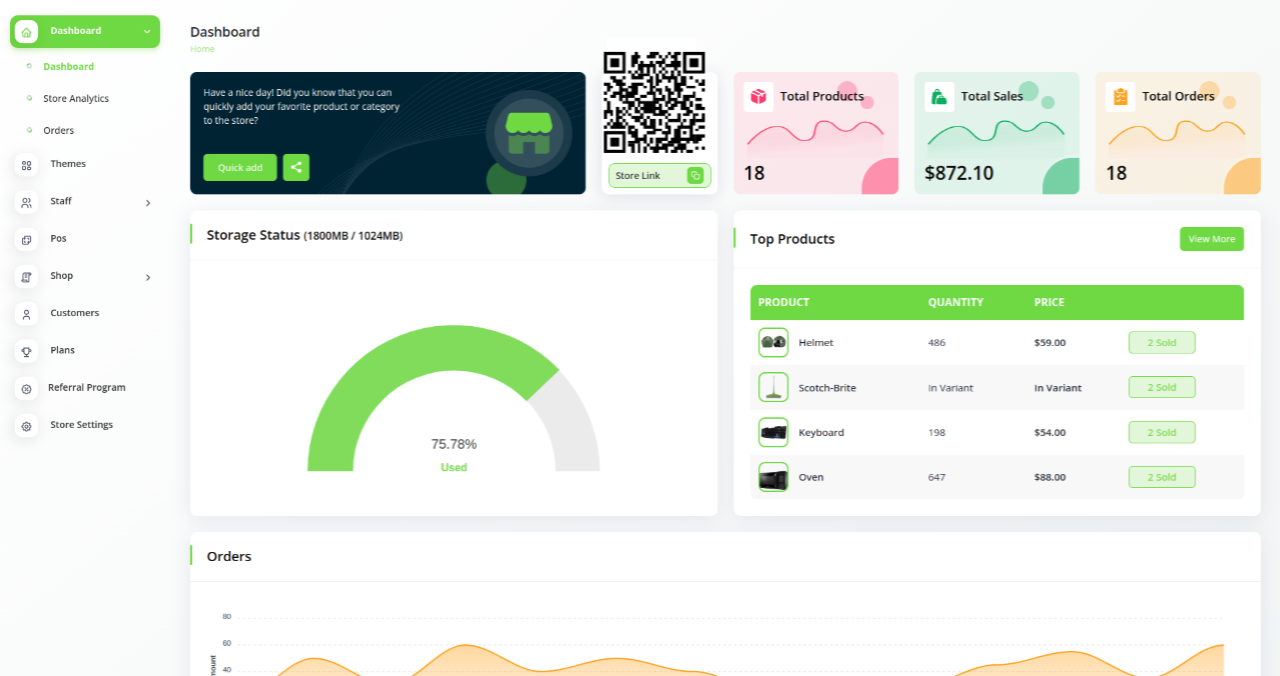This screenshot has height=676, width=1280.
Task: Click View More in Top Products
Action: click(x=1212, y=239)
